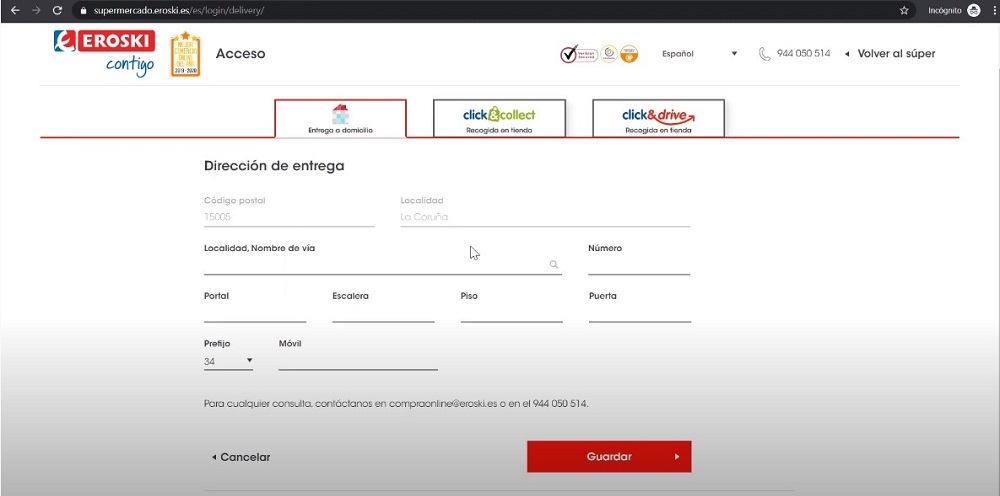Click the Cancelar link

point(240,457)
